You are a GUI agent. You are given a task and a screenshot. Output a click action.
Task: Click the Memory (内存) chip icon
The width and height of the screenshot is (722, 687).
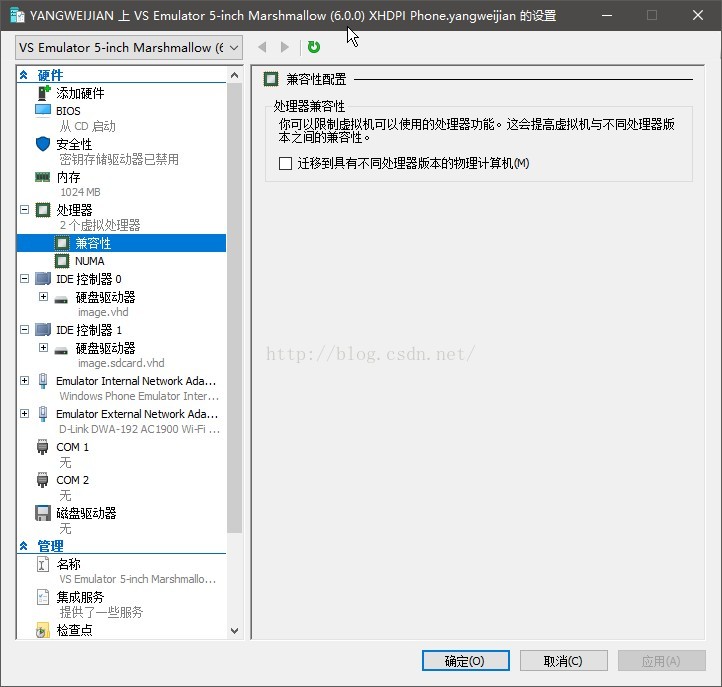coord(43,177)
